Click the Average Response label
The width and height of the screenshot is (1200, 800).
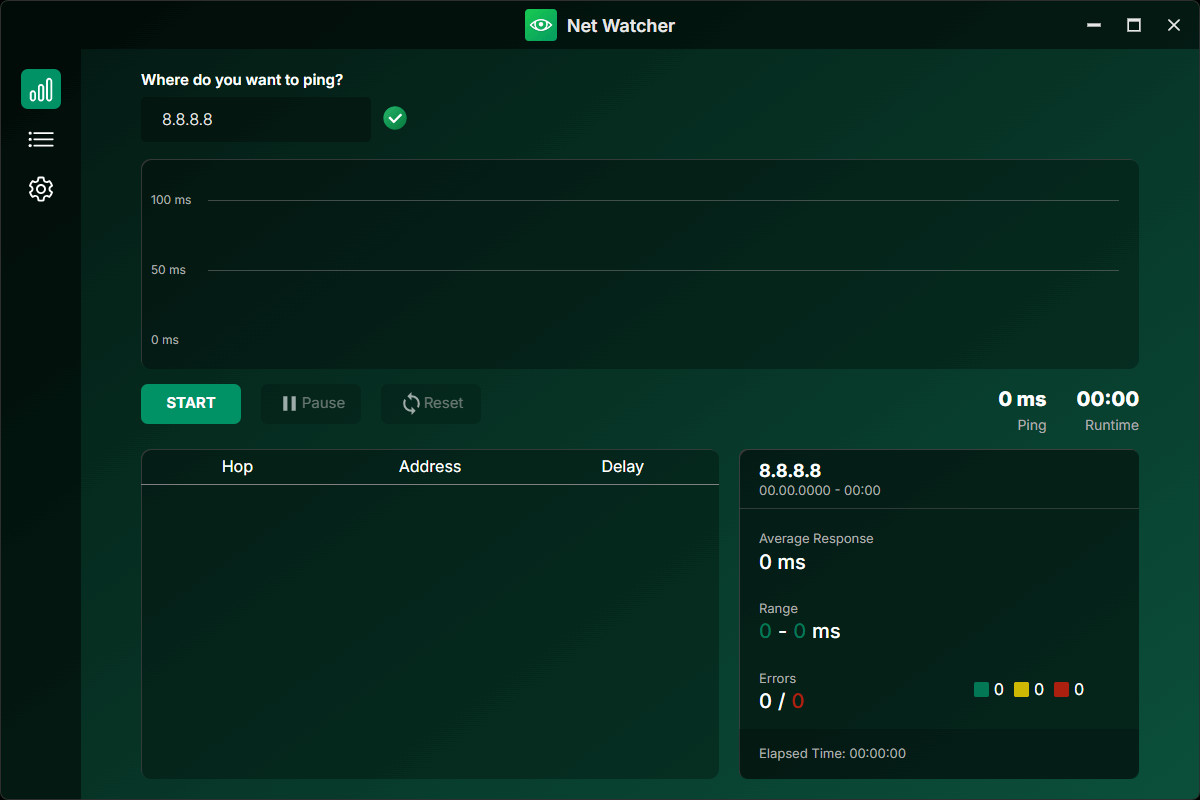pyautogui.click(x=816, y=538)
